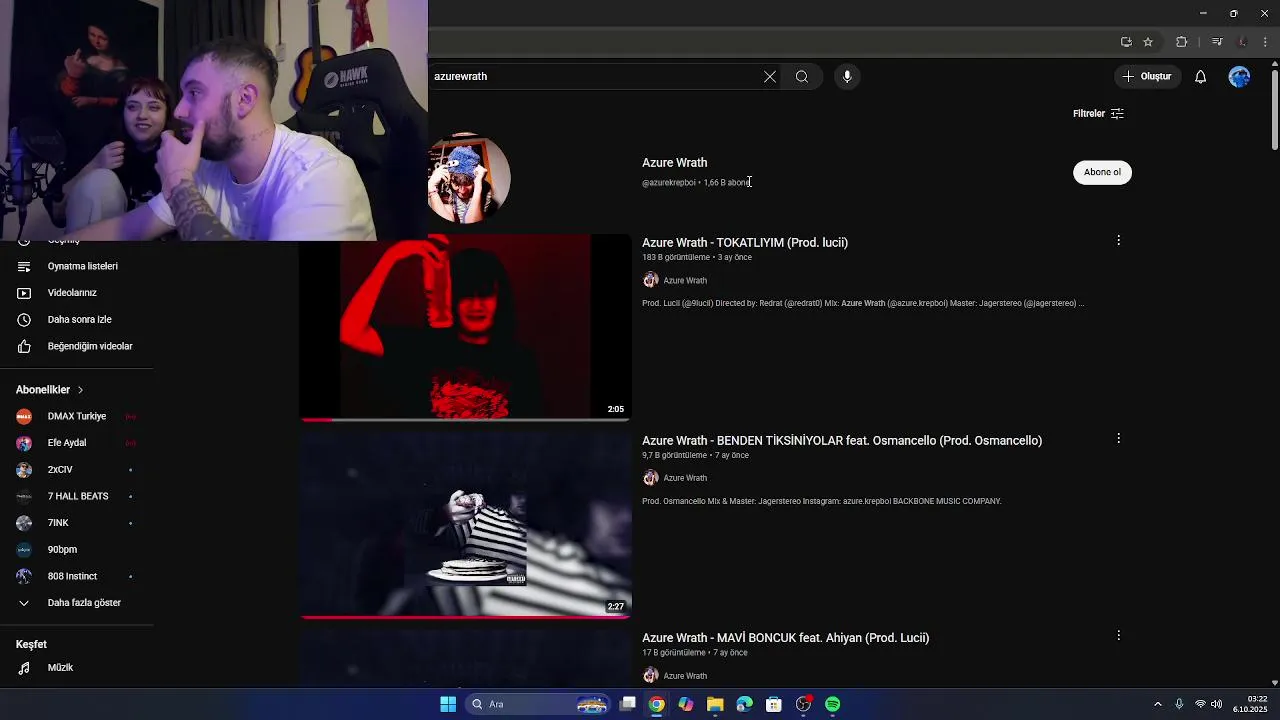Click @azurekrepboi channel handle text

(668, 182)
